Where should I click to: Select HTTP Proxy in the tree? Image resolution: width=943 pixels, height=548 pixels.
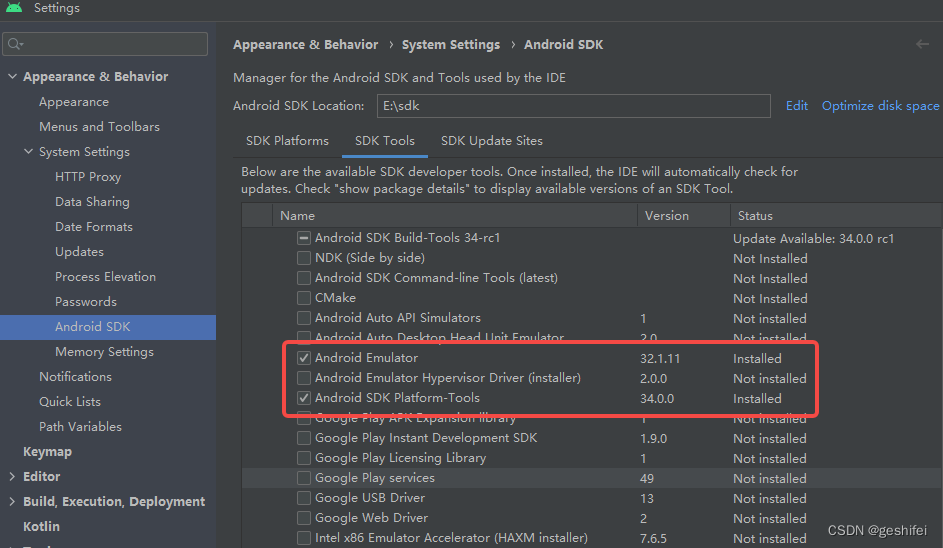point(88,177)
